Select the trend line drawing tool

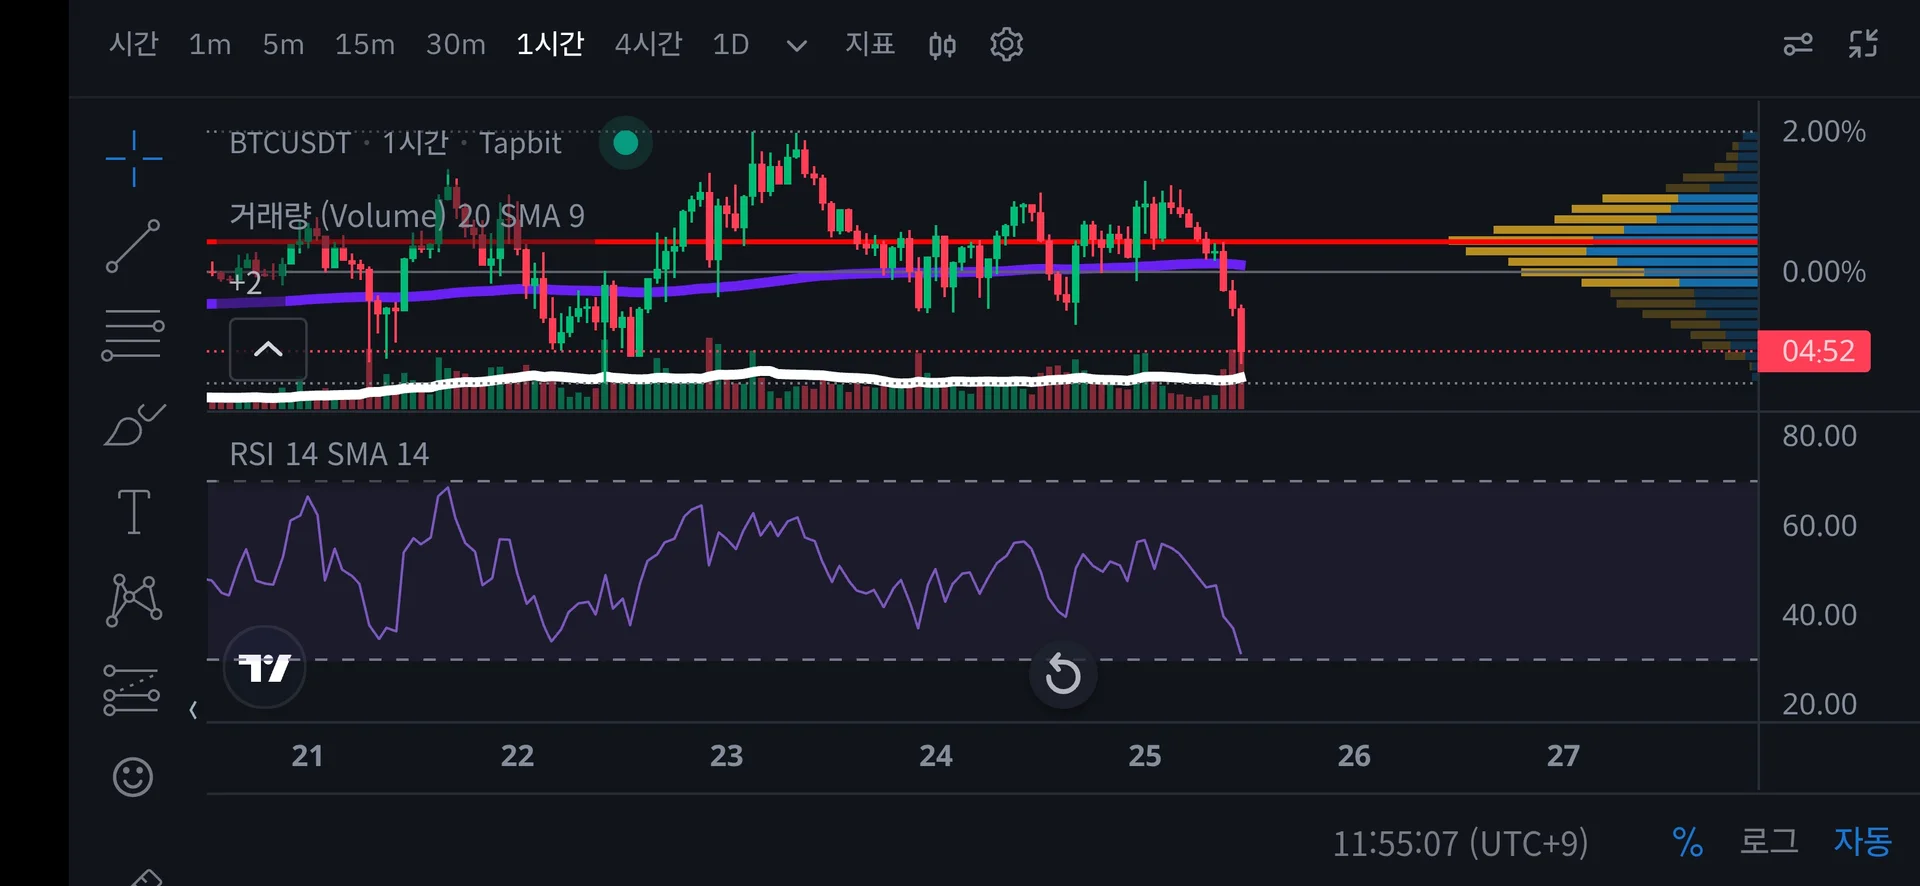tap(133, 246)
